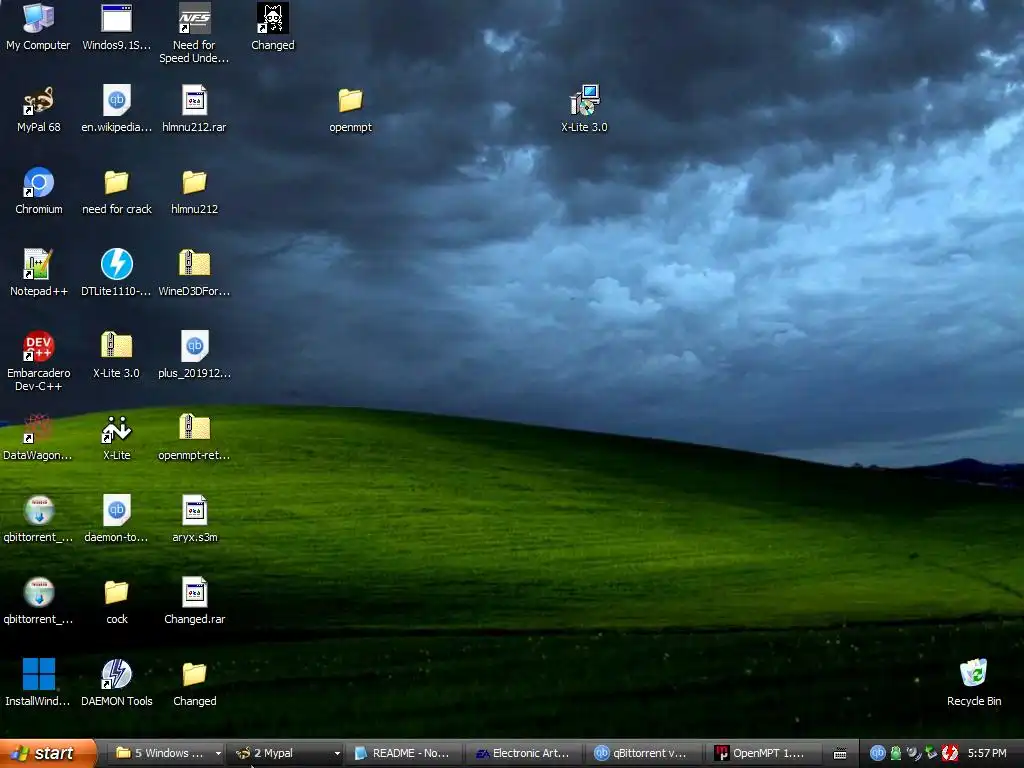Select the DataWagon... shortcut icon

(38, 437)
